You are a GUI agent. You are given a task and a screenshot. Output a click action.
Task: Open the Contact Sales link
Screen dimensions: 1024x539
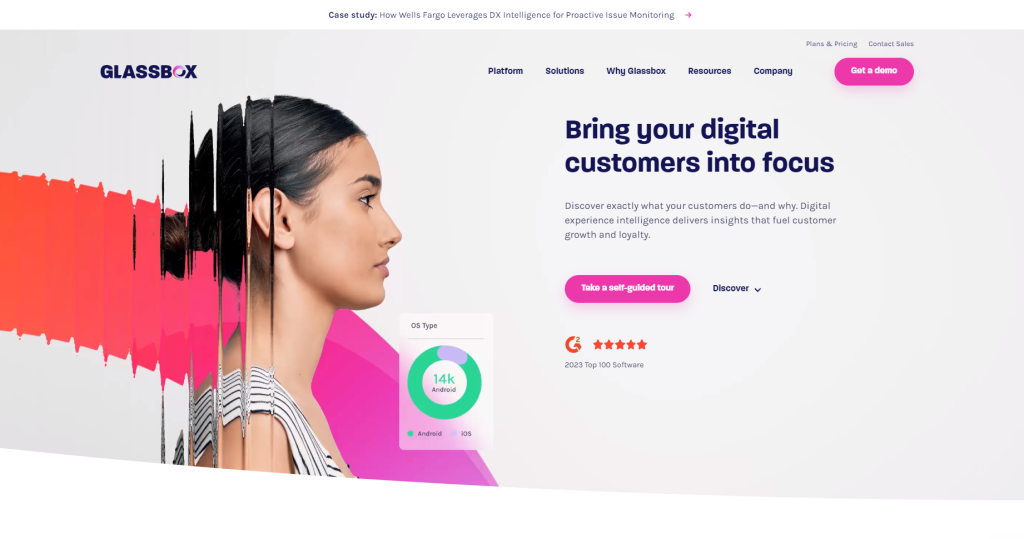[891, 44]
